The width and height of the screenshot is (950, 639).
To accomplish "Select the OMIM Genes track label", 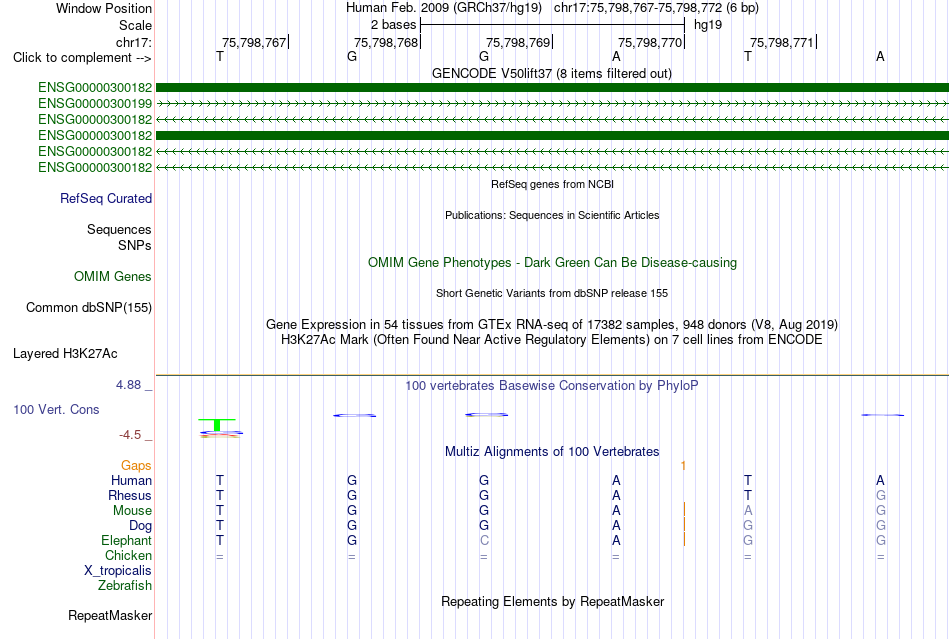I will (x=112, y=277).
